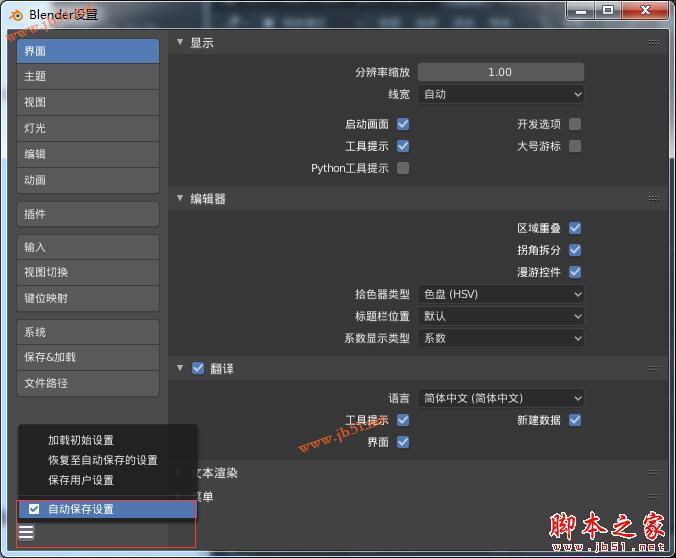
Task: Click the Blender logo in the title bar
Action: [x=16, y=15]
